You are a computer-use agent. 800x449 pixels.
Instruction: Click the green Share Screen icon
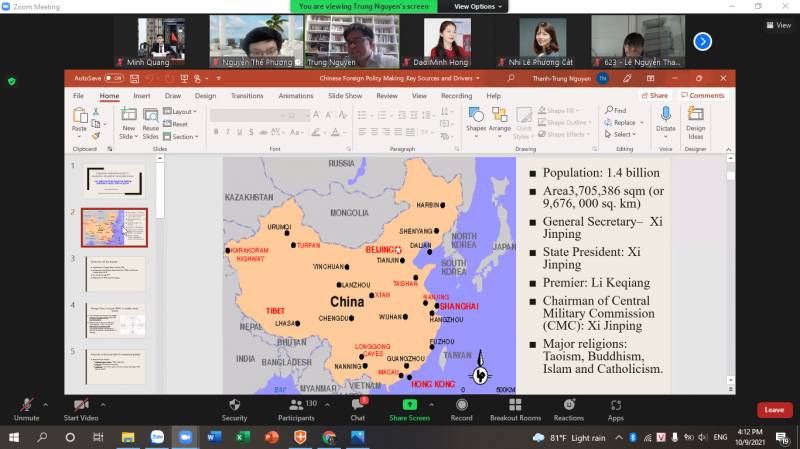click(409, 405)
